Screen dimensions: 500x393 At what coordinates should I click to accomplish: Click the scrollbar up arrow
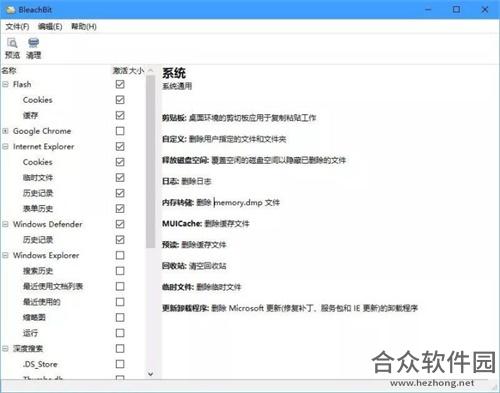pos(151,70)
